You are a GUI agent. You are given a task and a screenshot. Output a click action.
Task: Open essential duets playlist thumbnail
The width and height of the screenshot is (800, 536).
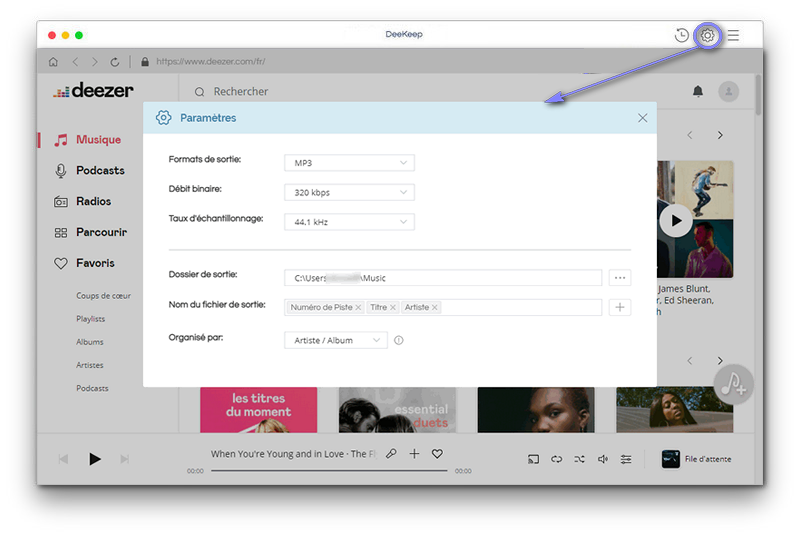click(397, 410)
